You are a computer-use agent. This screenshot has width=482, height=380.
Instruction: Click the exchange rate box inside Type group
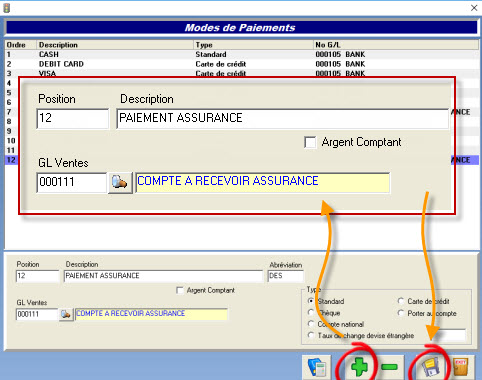(450, 335)
